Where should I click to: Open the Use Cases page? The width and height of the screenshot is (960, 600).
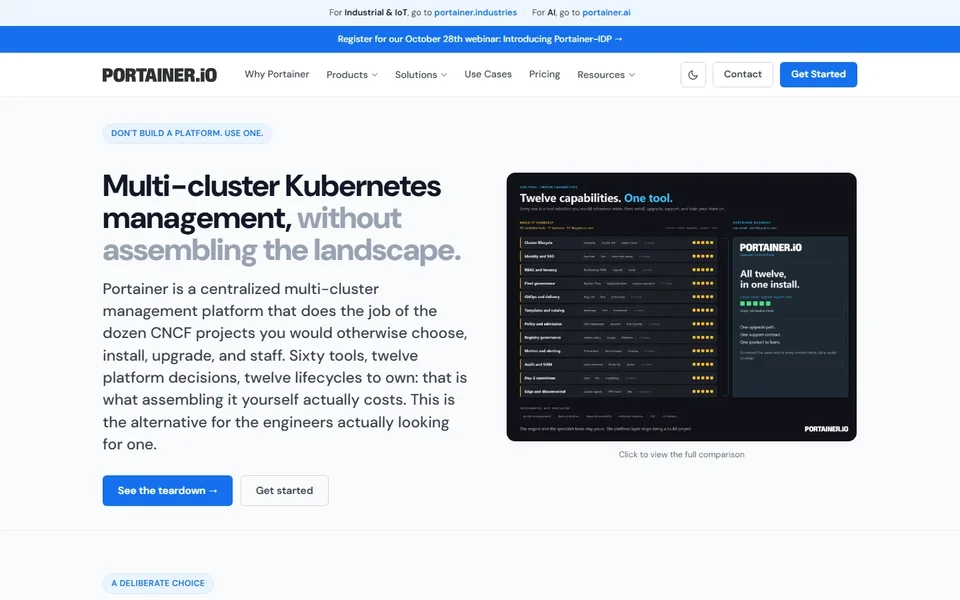click(x=488, y=74)
